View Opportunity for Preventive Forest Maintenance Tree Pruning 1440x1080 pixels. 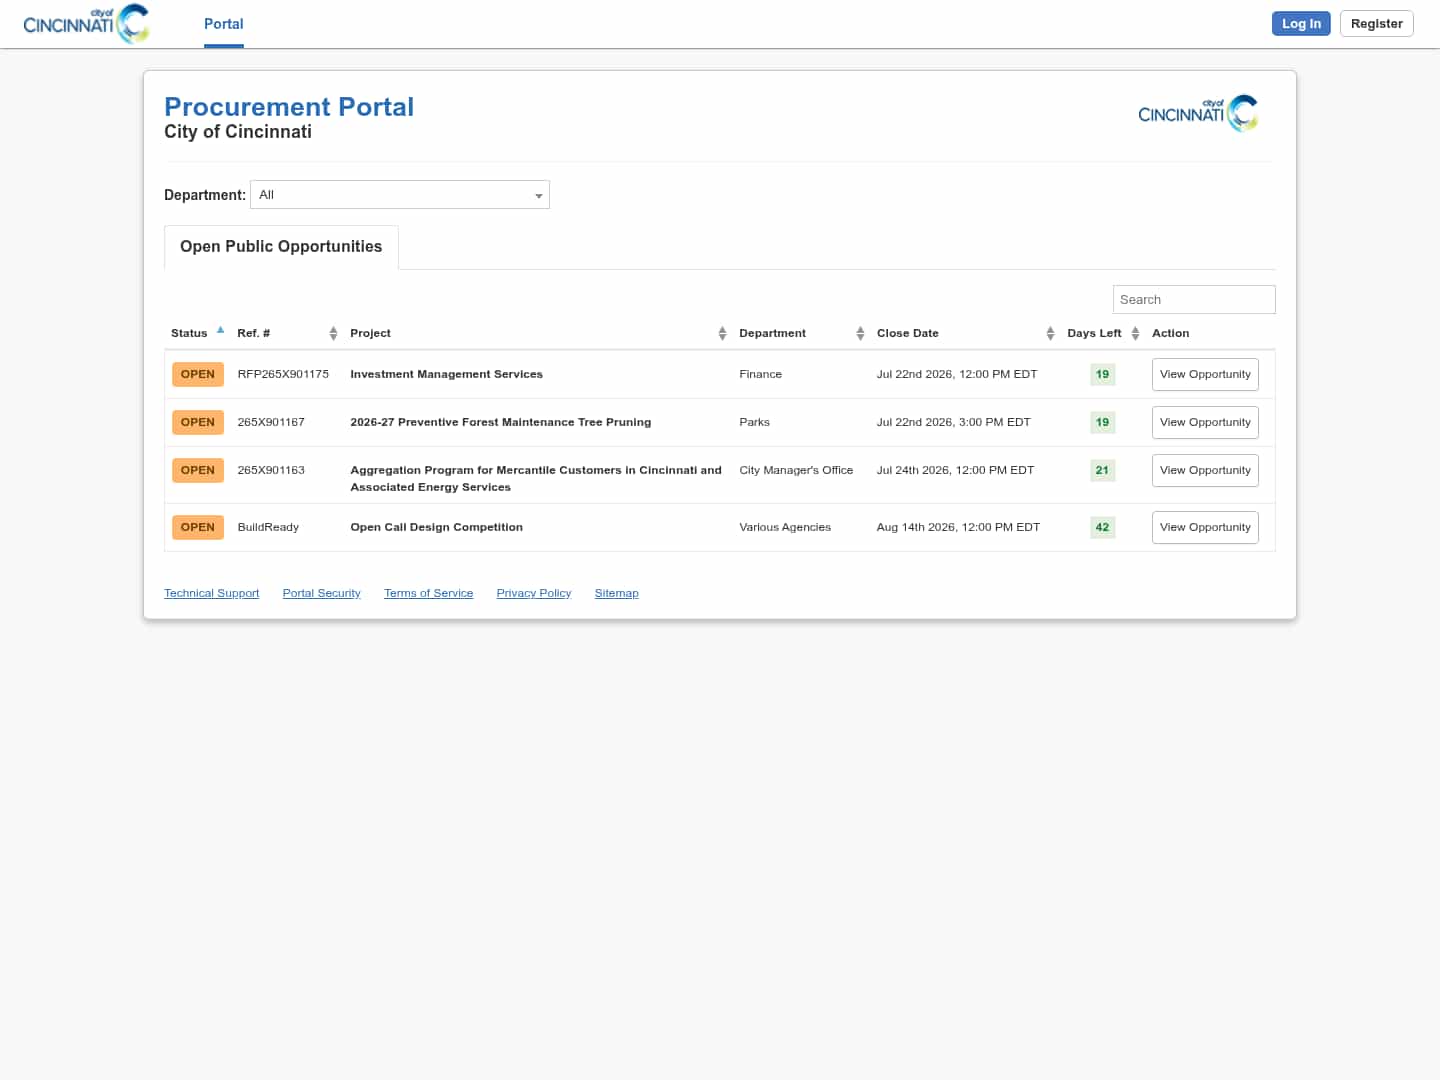[x=1205, y=423]
